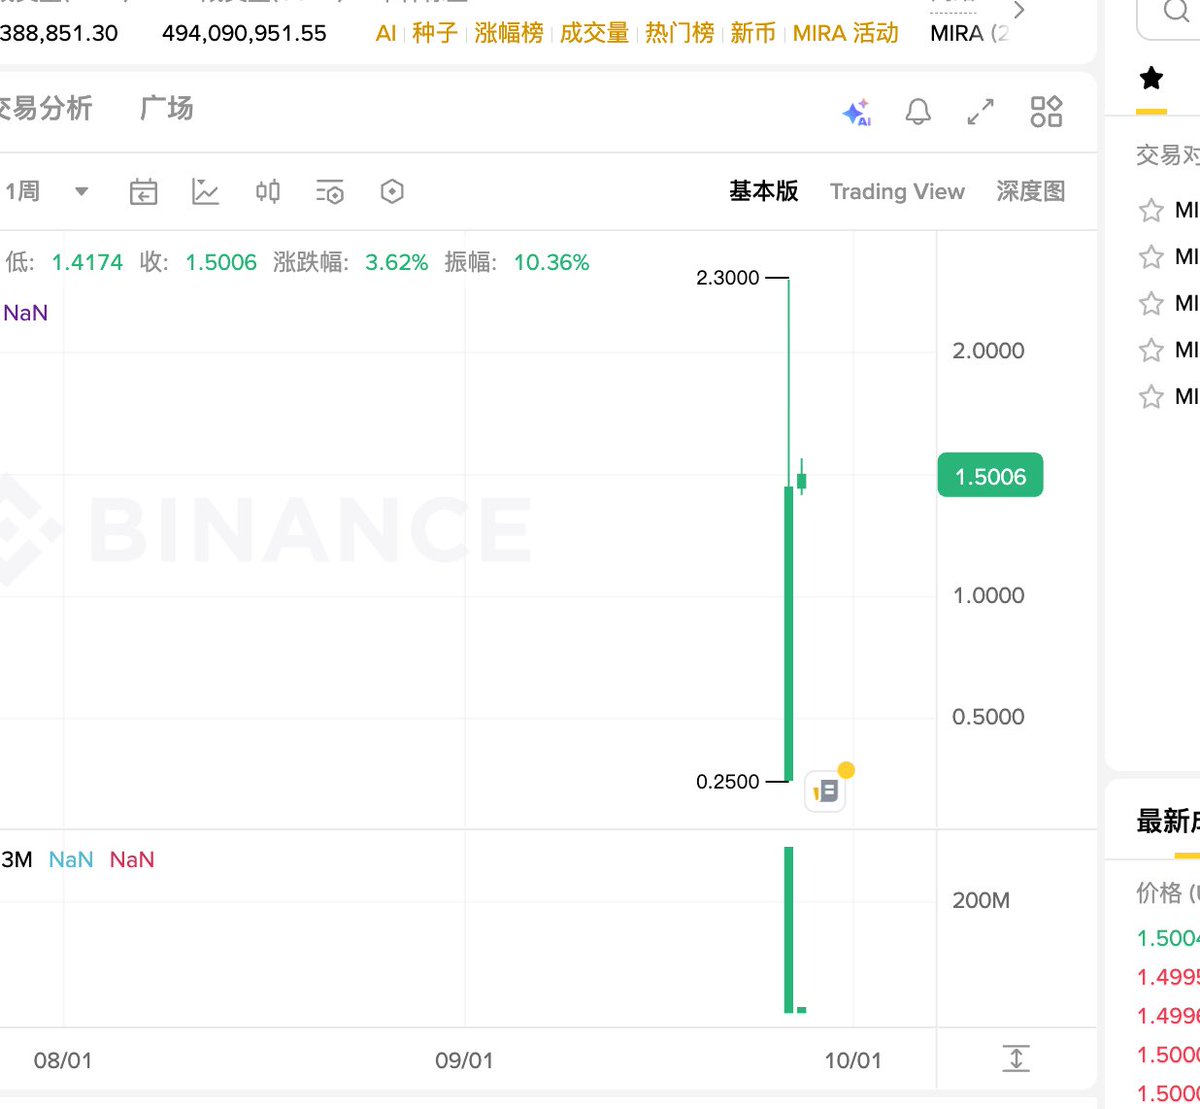Toggle favorite star for fifth MI pair

[x=1151, y=397]
